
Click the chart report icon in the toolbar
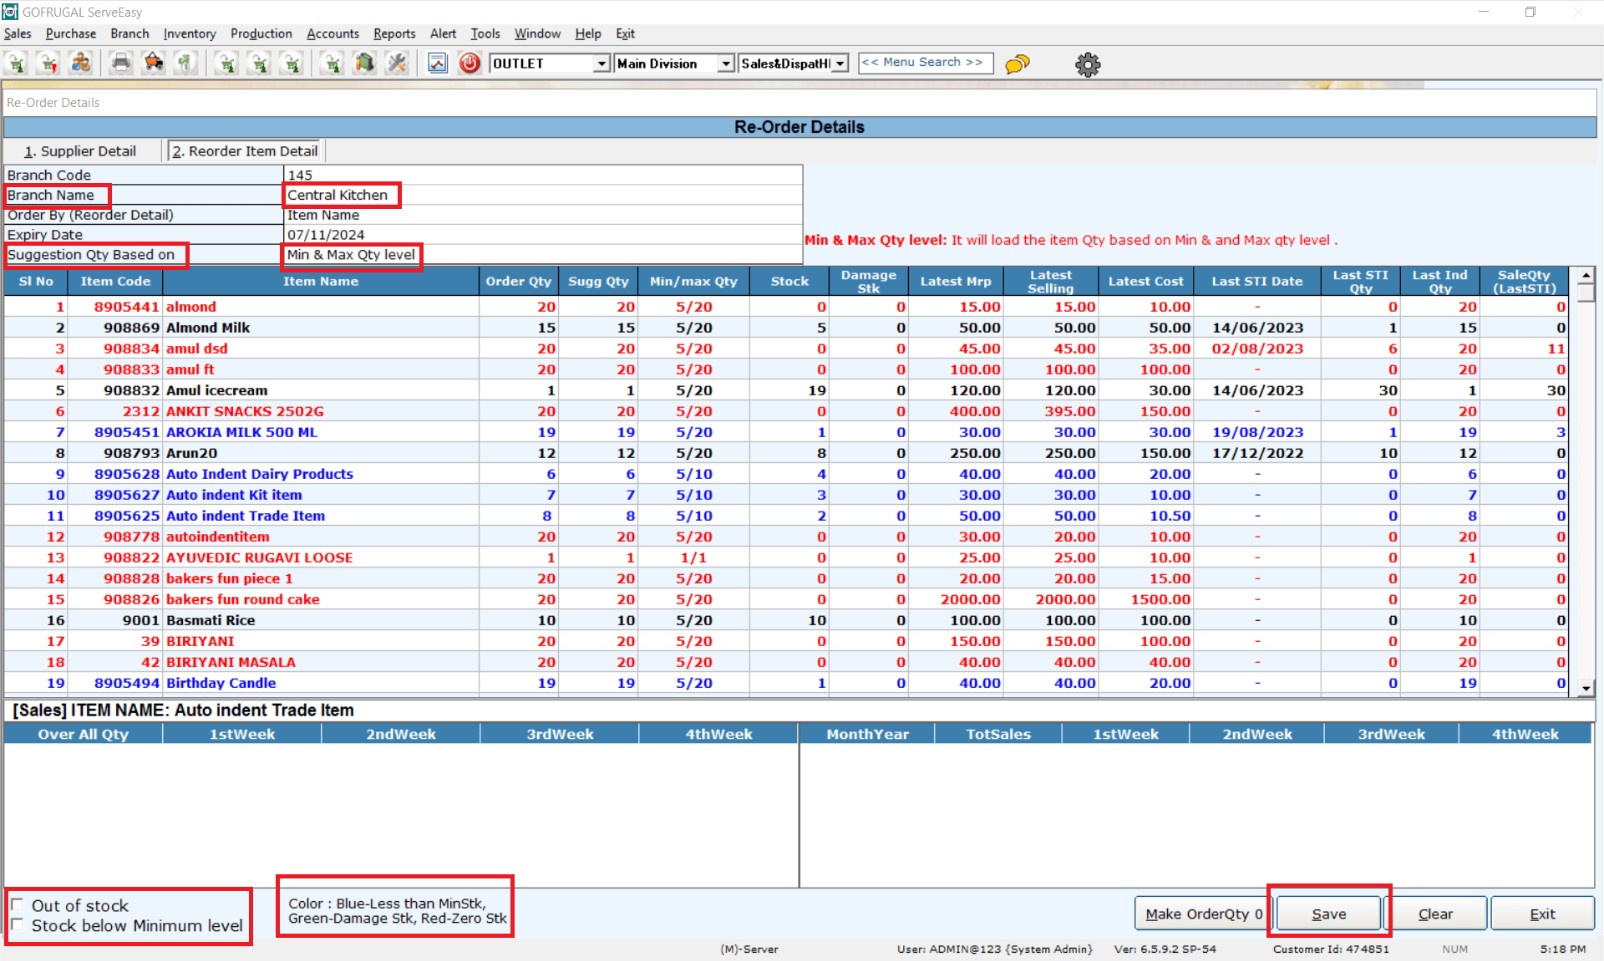437,63
